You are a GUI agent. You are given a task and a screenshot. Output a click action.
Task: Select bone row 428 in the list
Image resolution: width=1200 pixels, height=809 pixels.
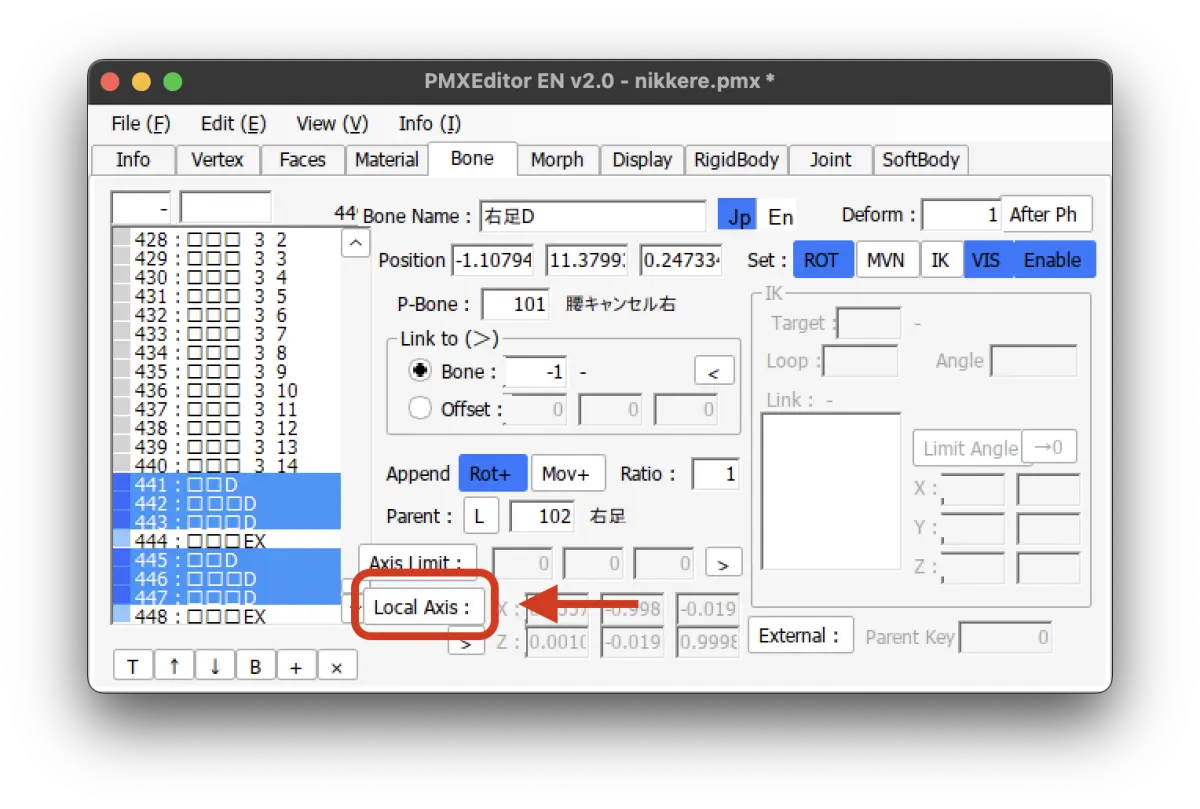226,240
